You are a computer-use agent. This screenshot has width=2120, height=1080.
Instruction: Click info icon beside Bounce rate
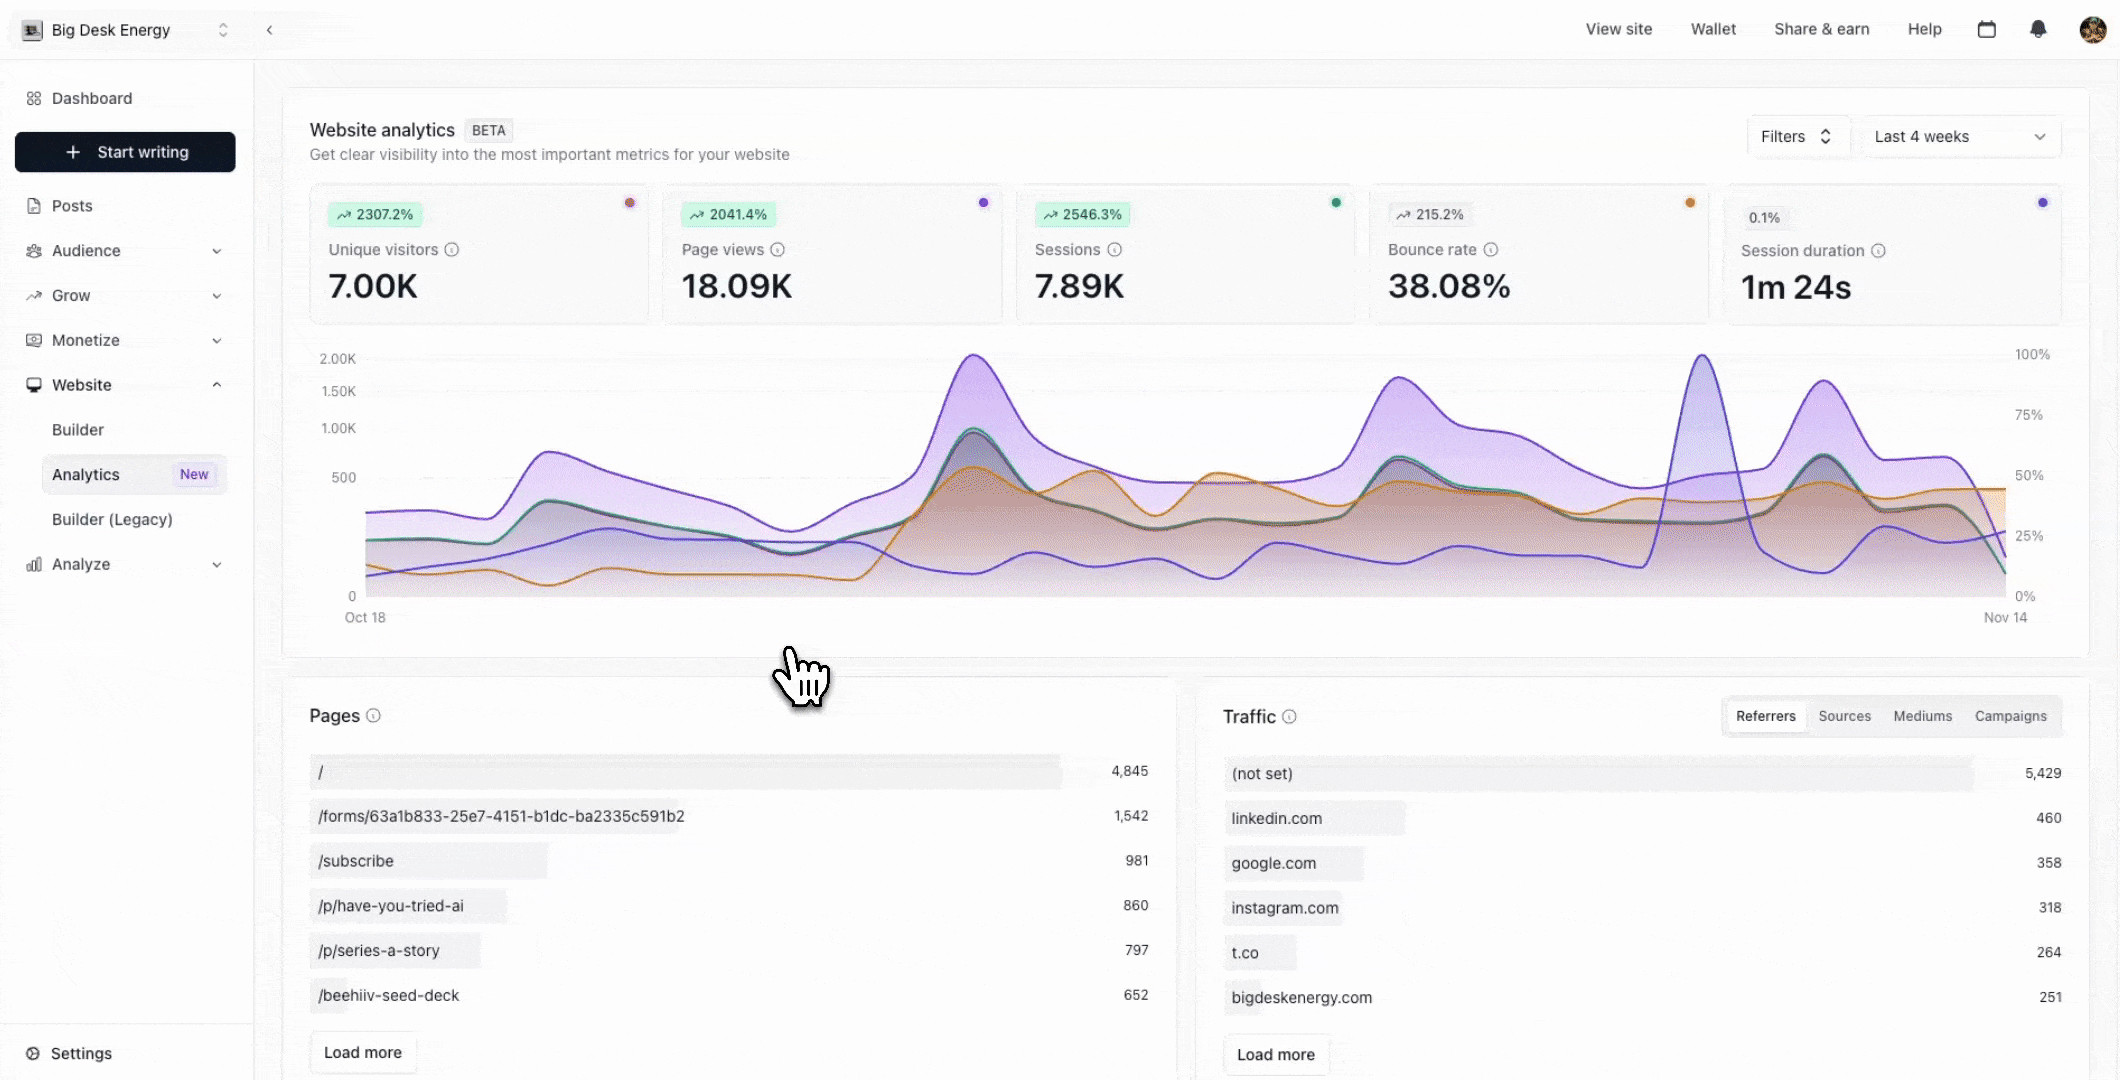pyautogui.click(x=1491, y=250)
